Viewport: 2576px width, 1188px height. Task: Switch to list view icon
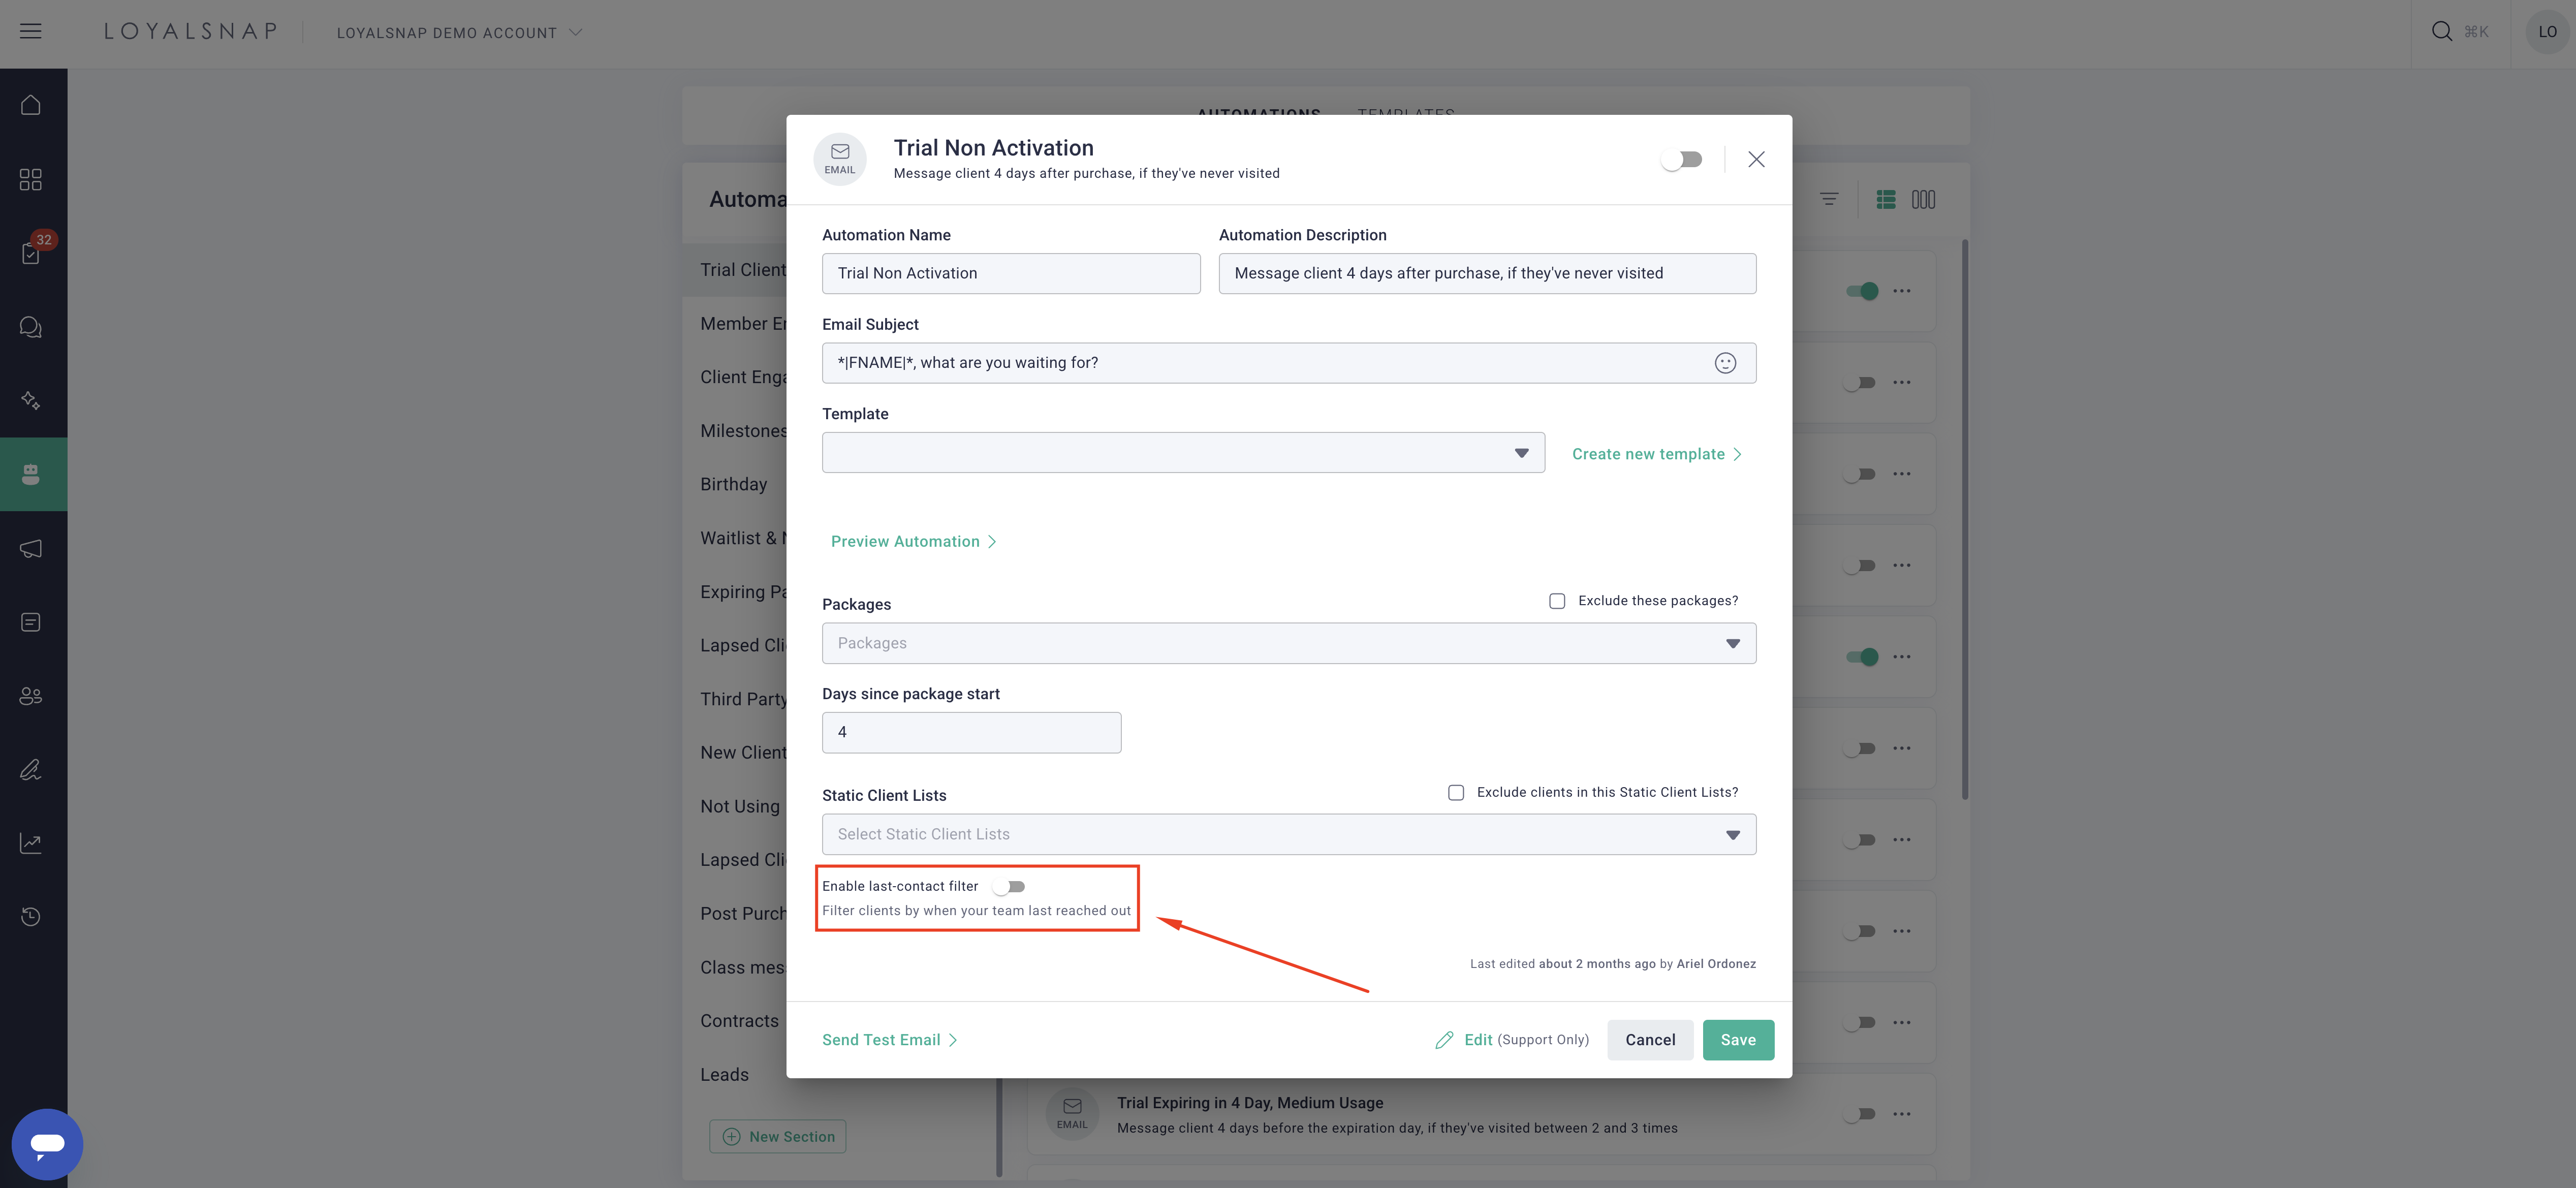coord(1886,199)
